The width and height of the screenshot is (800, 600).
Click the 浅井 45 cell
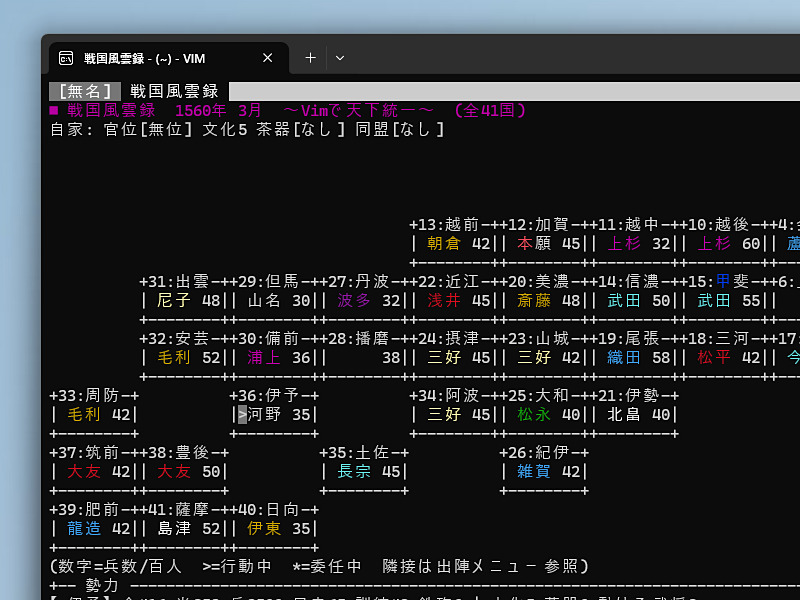pyautogui.click(x=459, y=301)
